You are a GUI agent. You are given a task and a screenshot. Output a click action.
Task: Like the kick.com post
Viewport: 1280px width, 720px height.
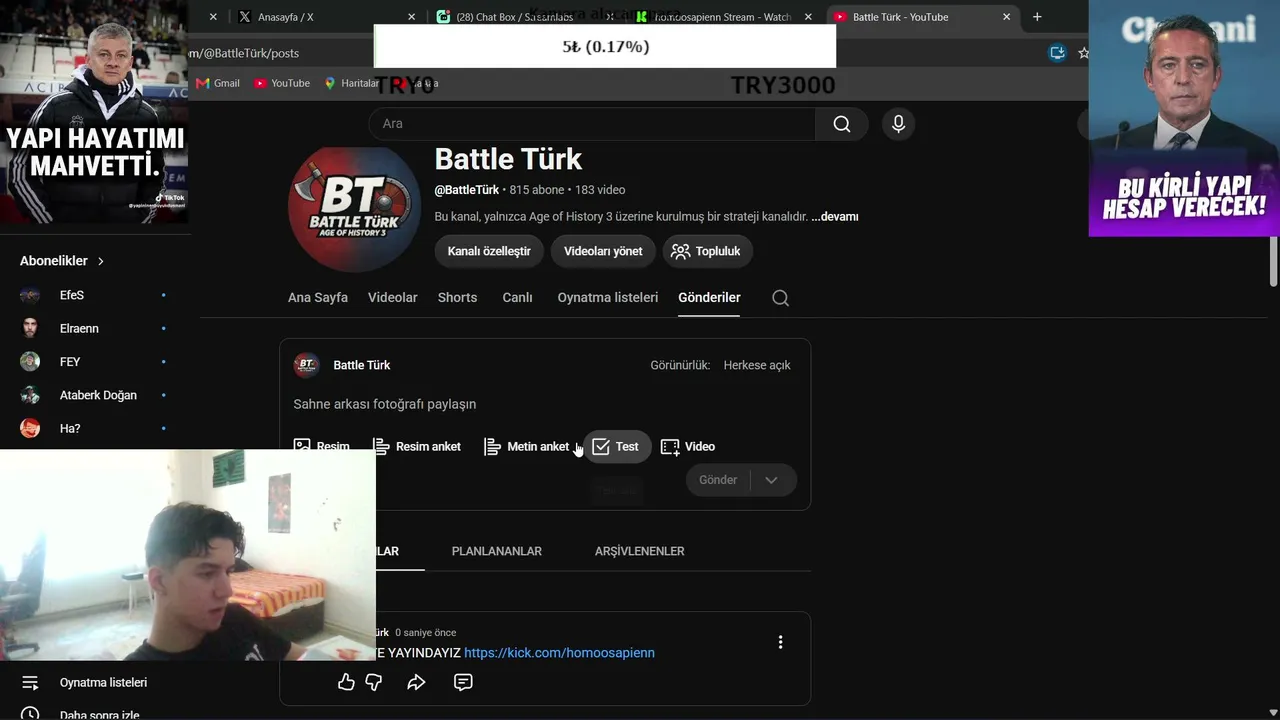pos(346,682)
